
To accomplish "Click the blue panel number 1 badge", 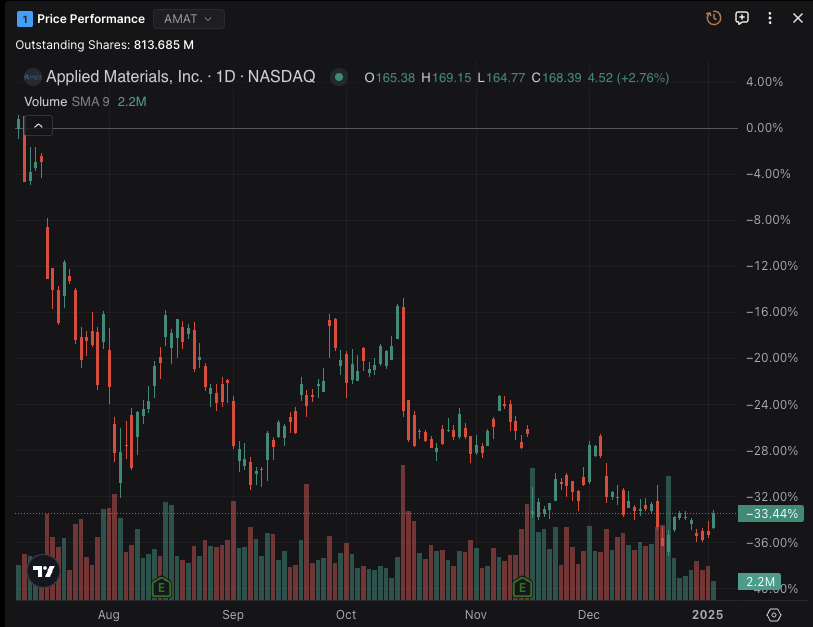I will 24,19.
